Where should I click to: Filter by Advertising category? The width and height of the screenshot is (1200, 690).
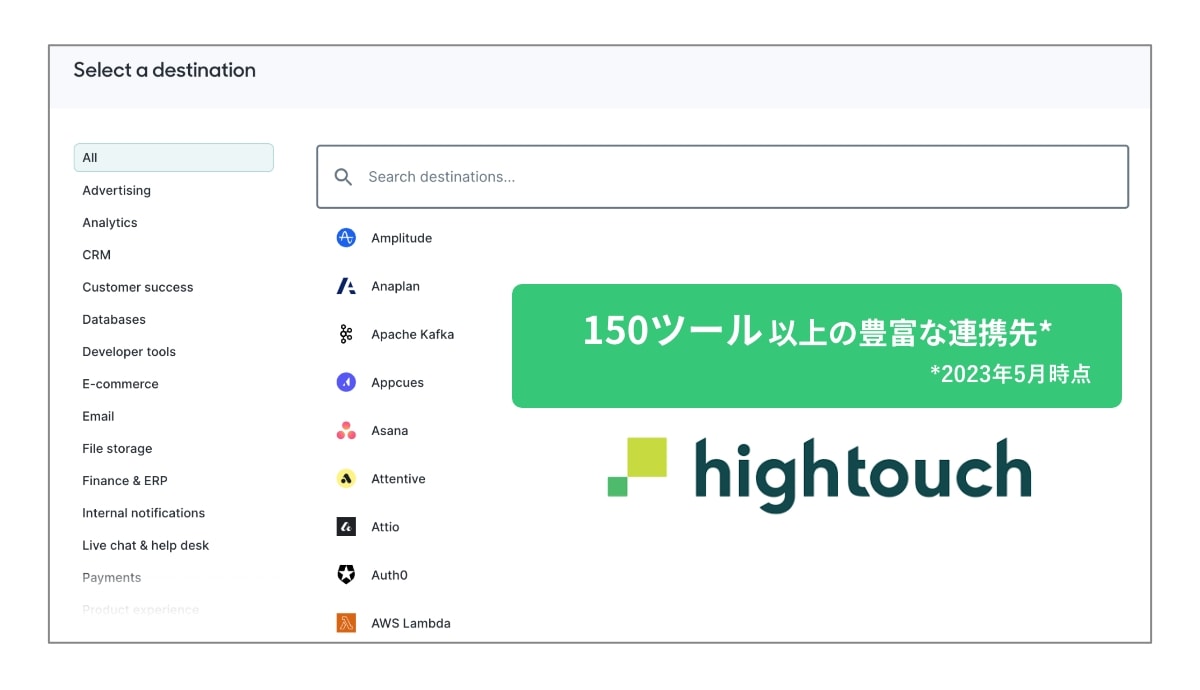[x=116, y=190]
